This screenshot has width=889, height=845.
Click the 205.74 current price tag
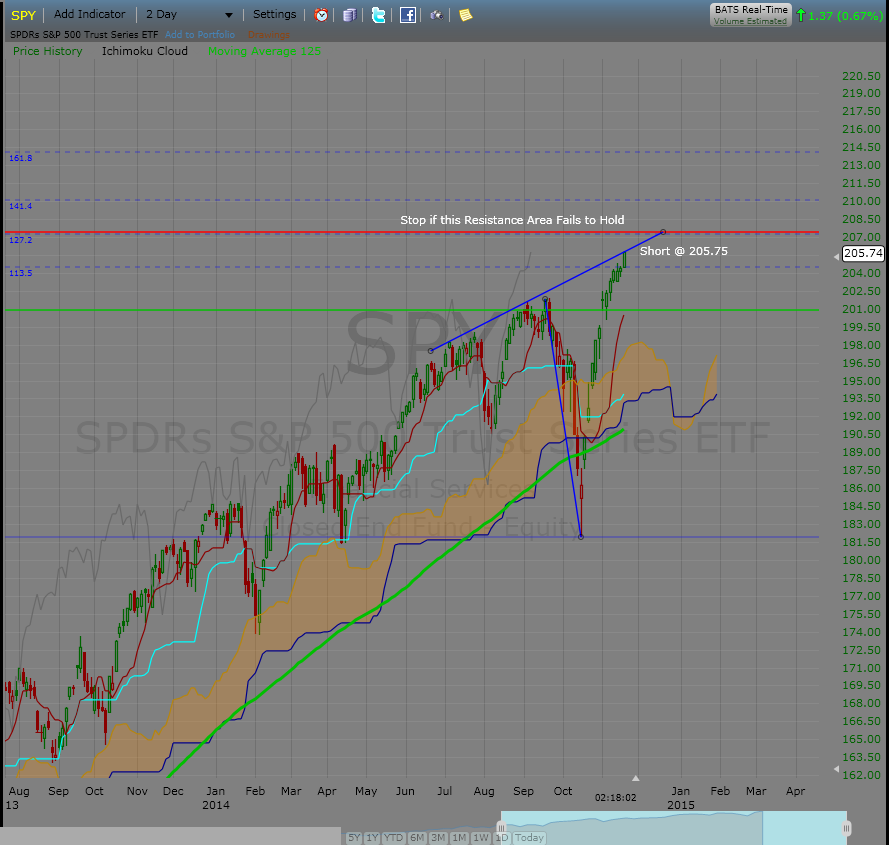pos(863,253)
